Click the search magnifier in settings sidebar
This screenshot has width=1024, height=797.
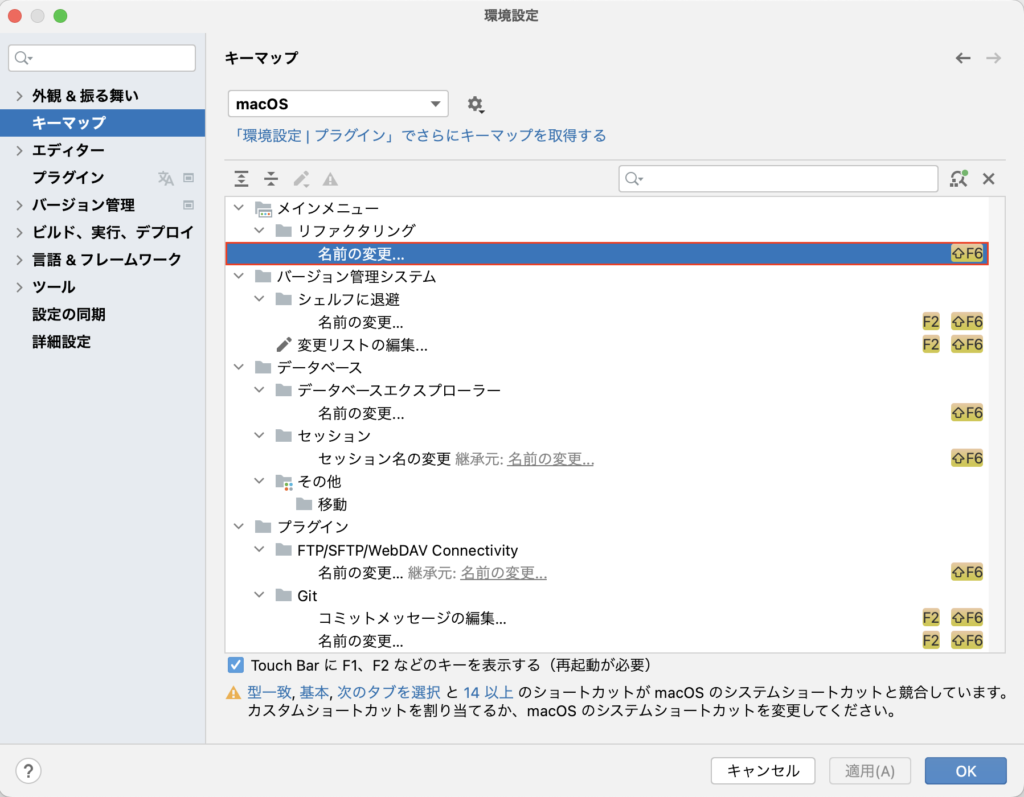[23, 58]
